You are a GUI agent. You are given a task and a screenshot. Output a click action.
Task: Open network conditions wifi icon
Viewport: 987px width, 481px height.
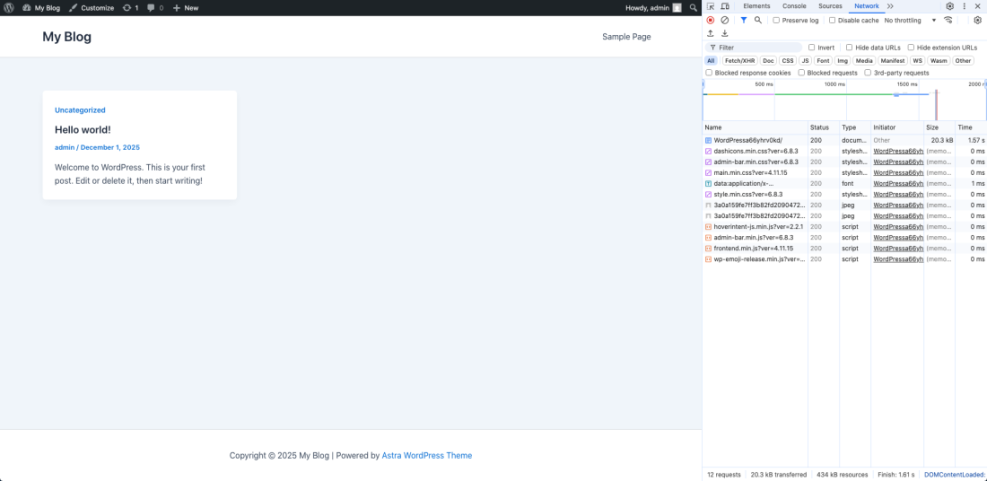tap(948, 20)
